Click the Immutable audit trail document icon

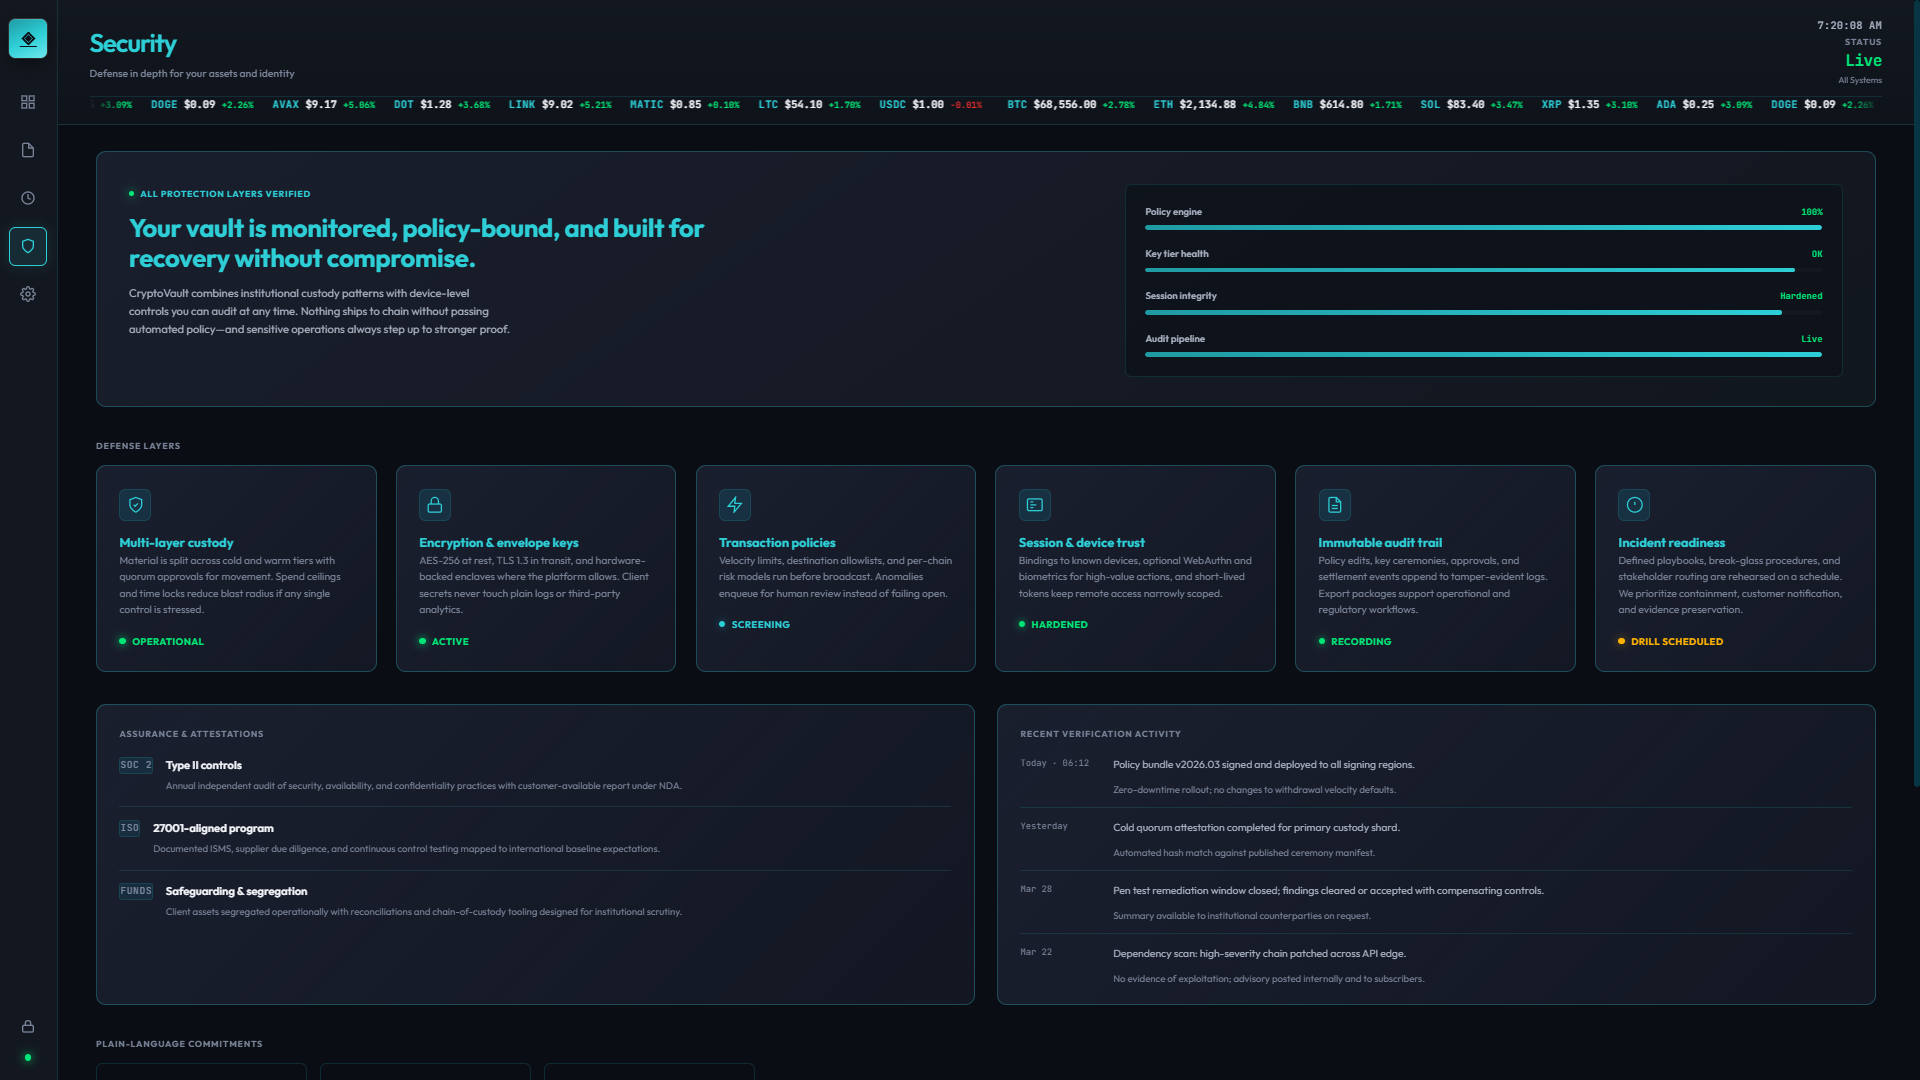1334,505
